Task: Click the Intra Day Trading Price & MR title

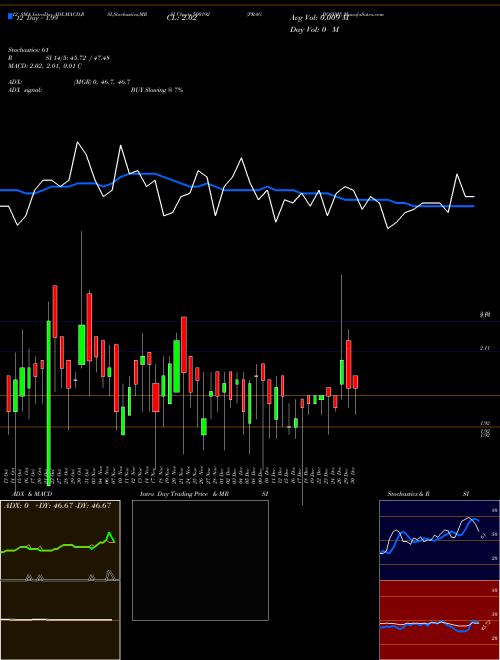Action: coord(184,494)
